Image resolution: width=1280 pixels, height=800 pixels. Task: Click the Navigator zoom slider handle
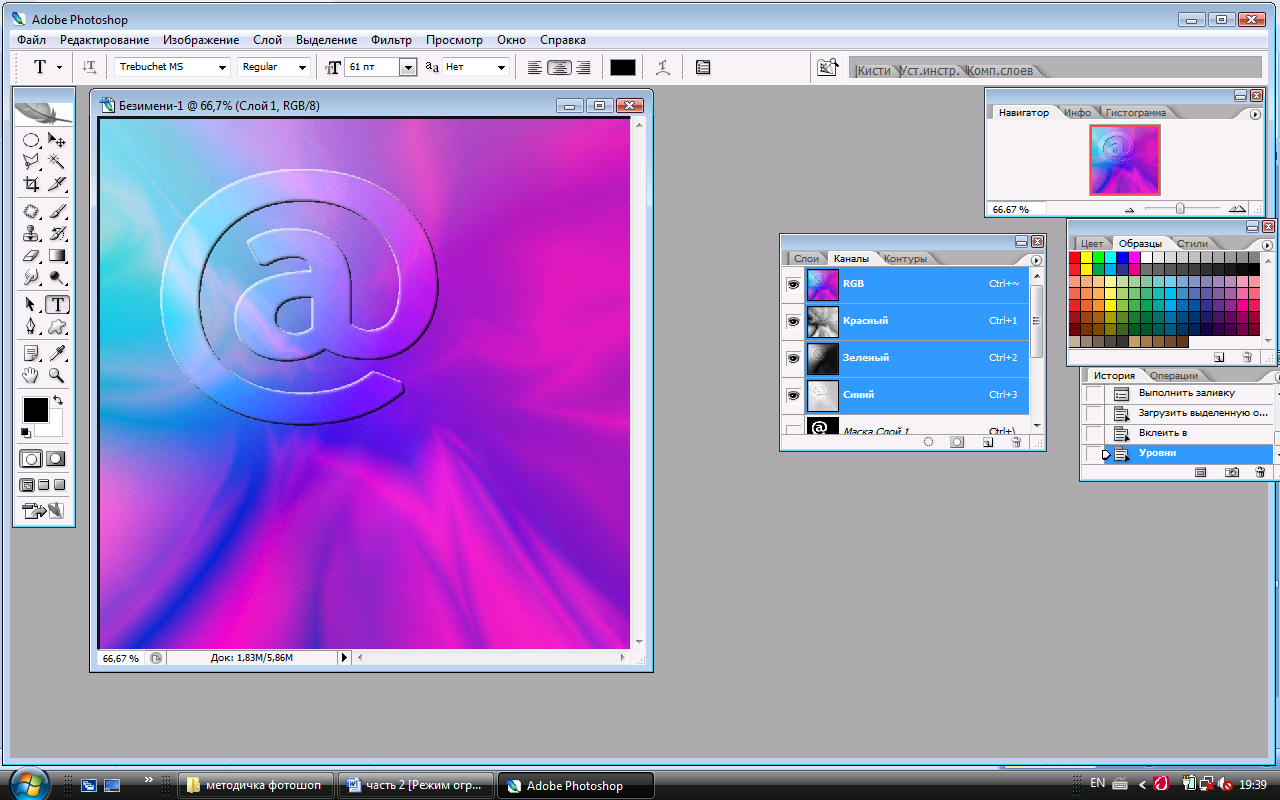(x=1180, y=209)
